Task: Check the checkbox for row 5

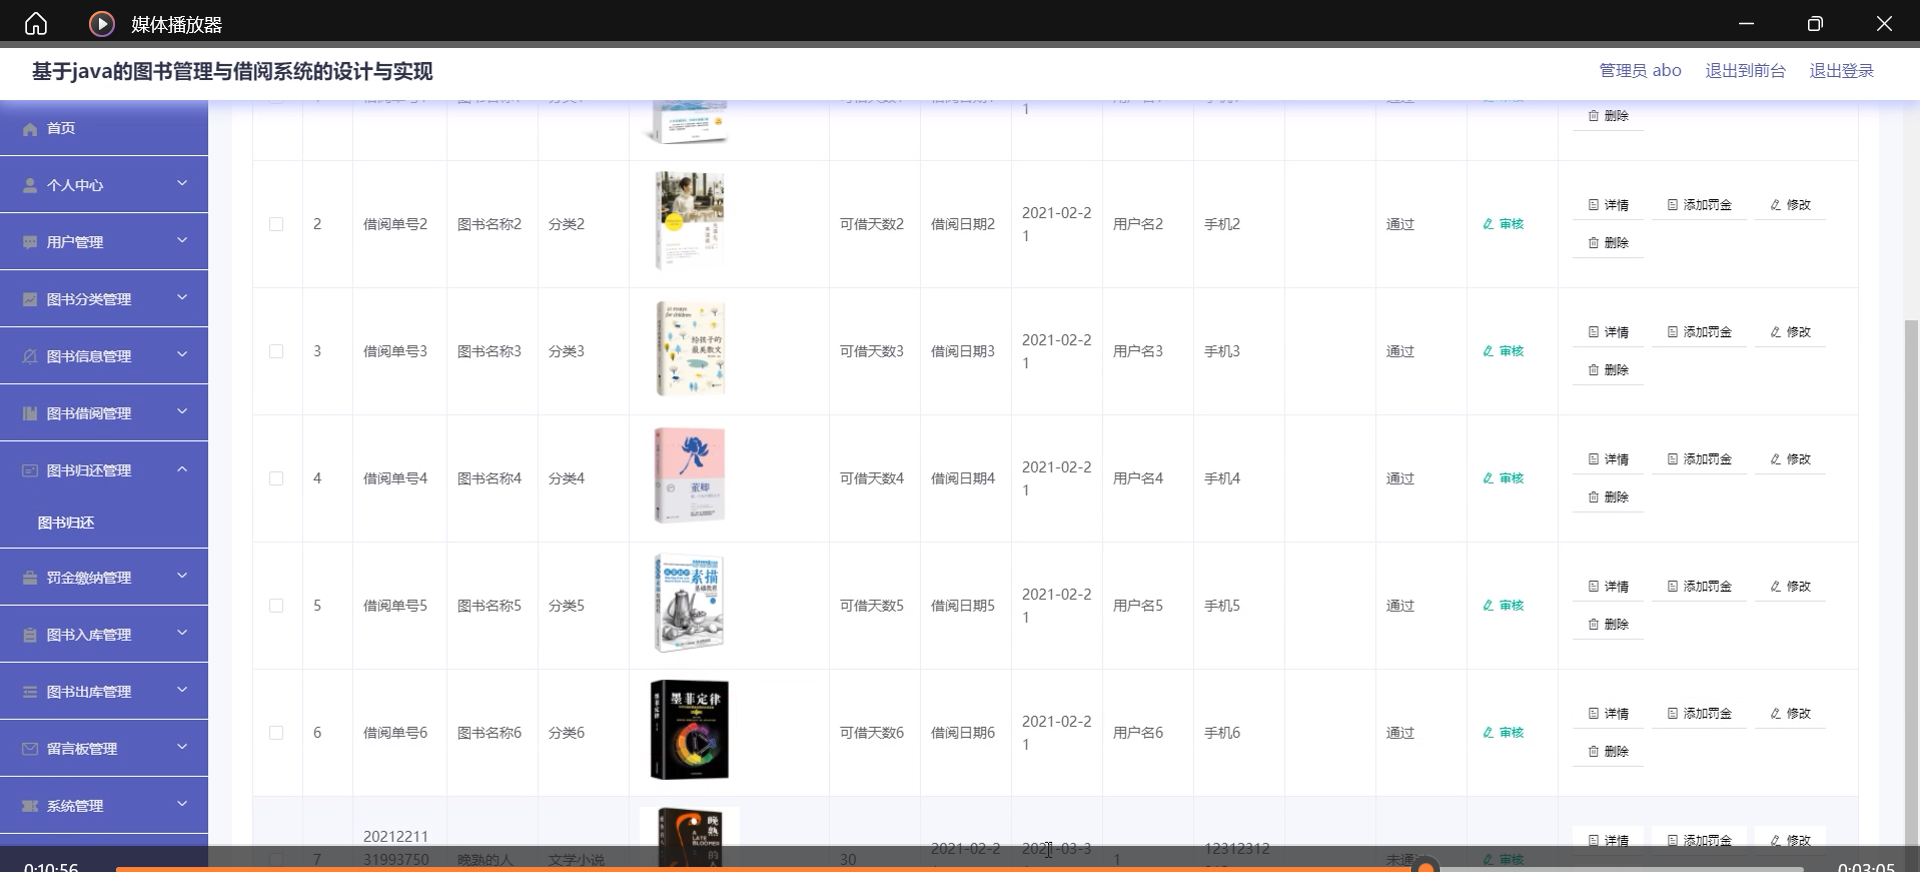Action: 276,605
